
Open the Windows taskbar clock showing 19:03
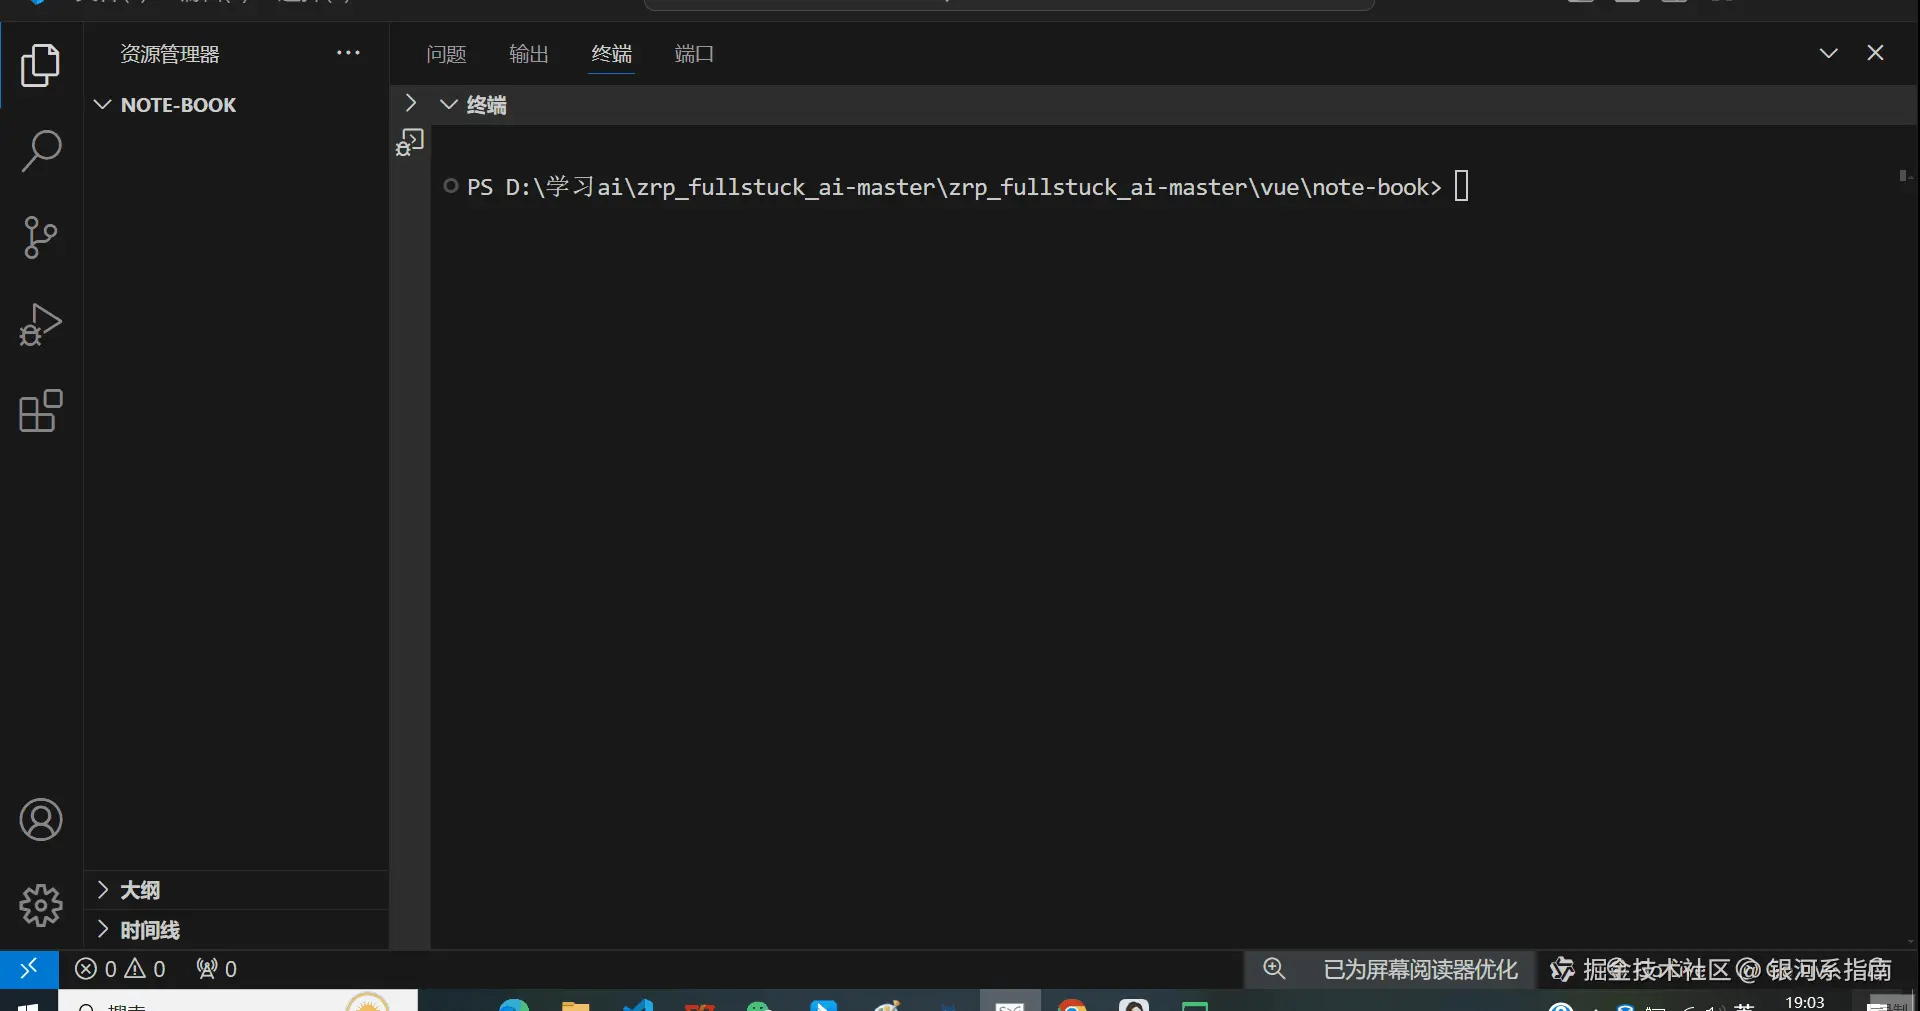pyautogui.click(x=1805, y=1002)
